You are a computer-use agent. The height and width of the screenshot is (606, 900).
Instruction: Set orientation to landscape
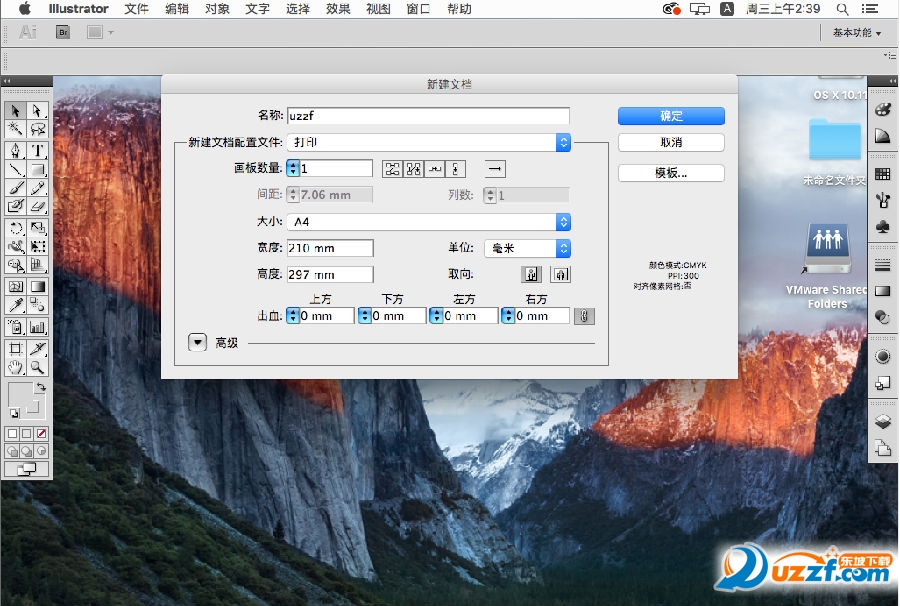click(561, 274)
